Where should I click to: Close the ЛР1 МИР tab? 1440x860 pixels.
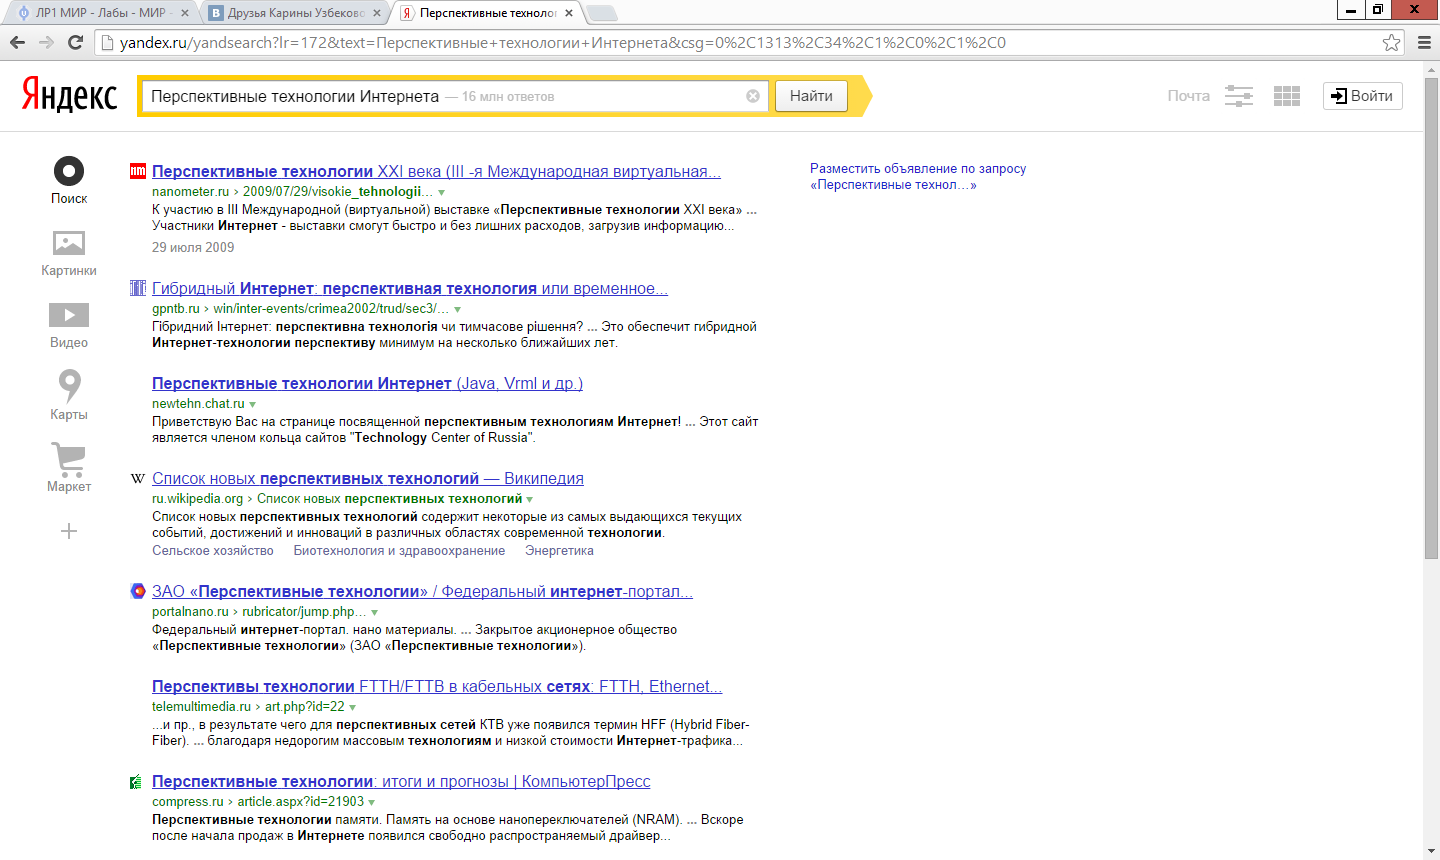(184, 13)
